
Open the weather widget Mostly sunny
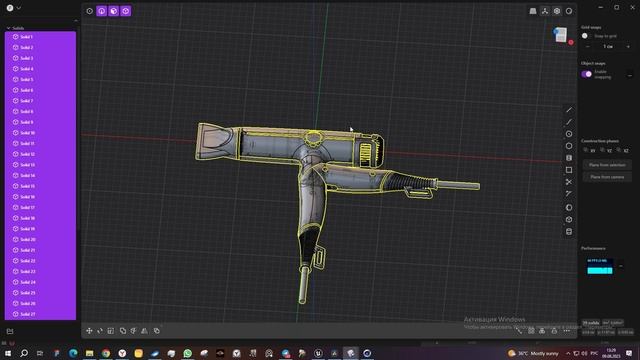pos(534,353)
